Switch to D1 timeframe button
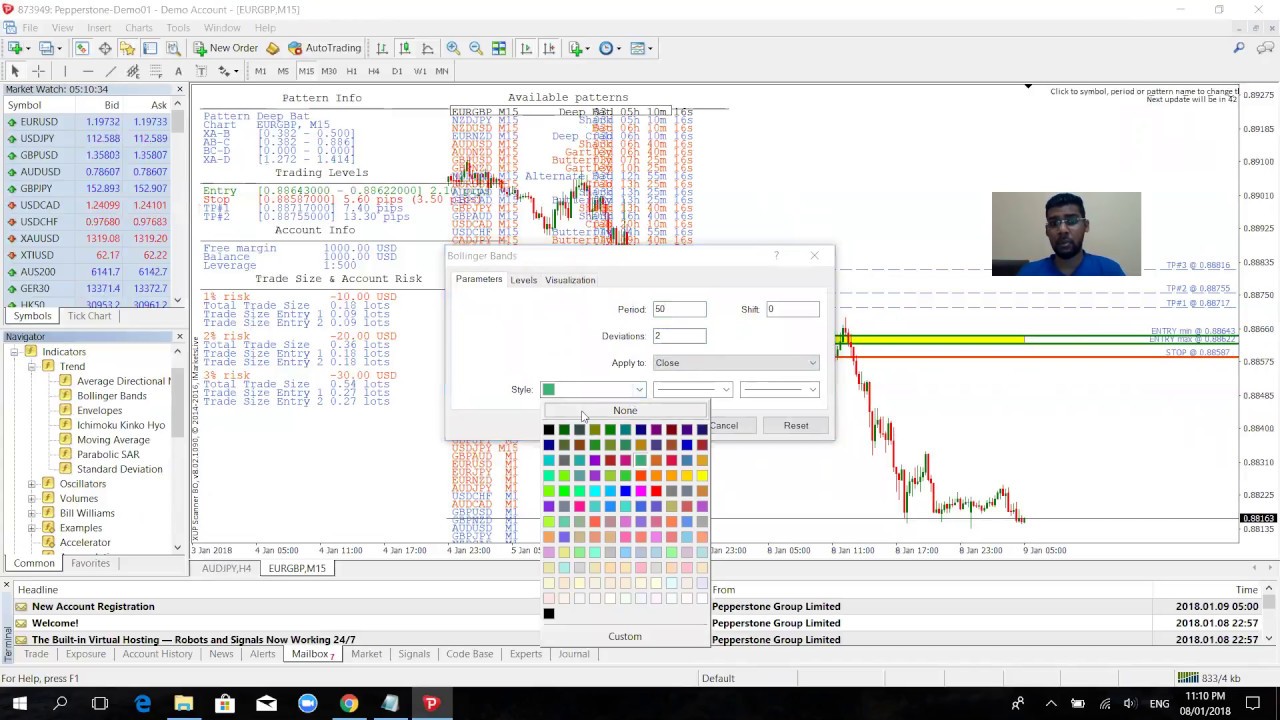Image resolution: width=1280 pixels, height=720 pixels. pyautogui.click(x=397, y=71)
